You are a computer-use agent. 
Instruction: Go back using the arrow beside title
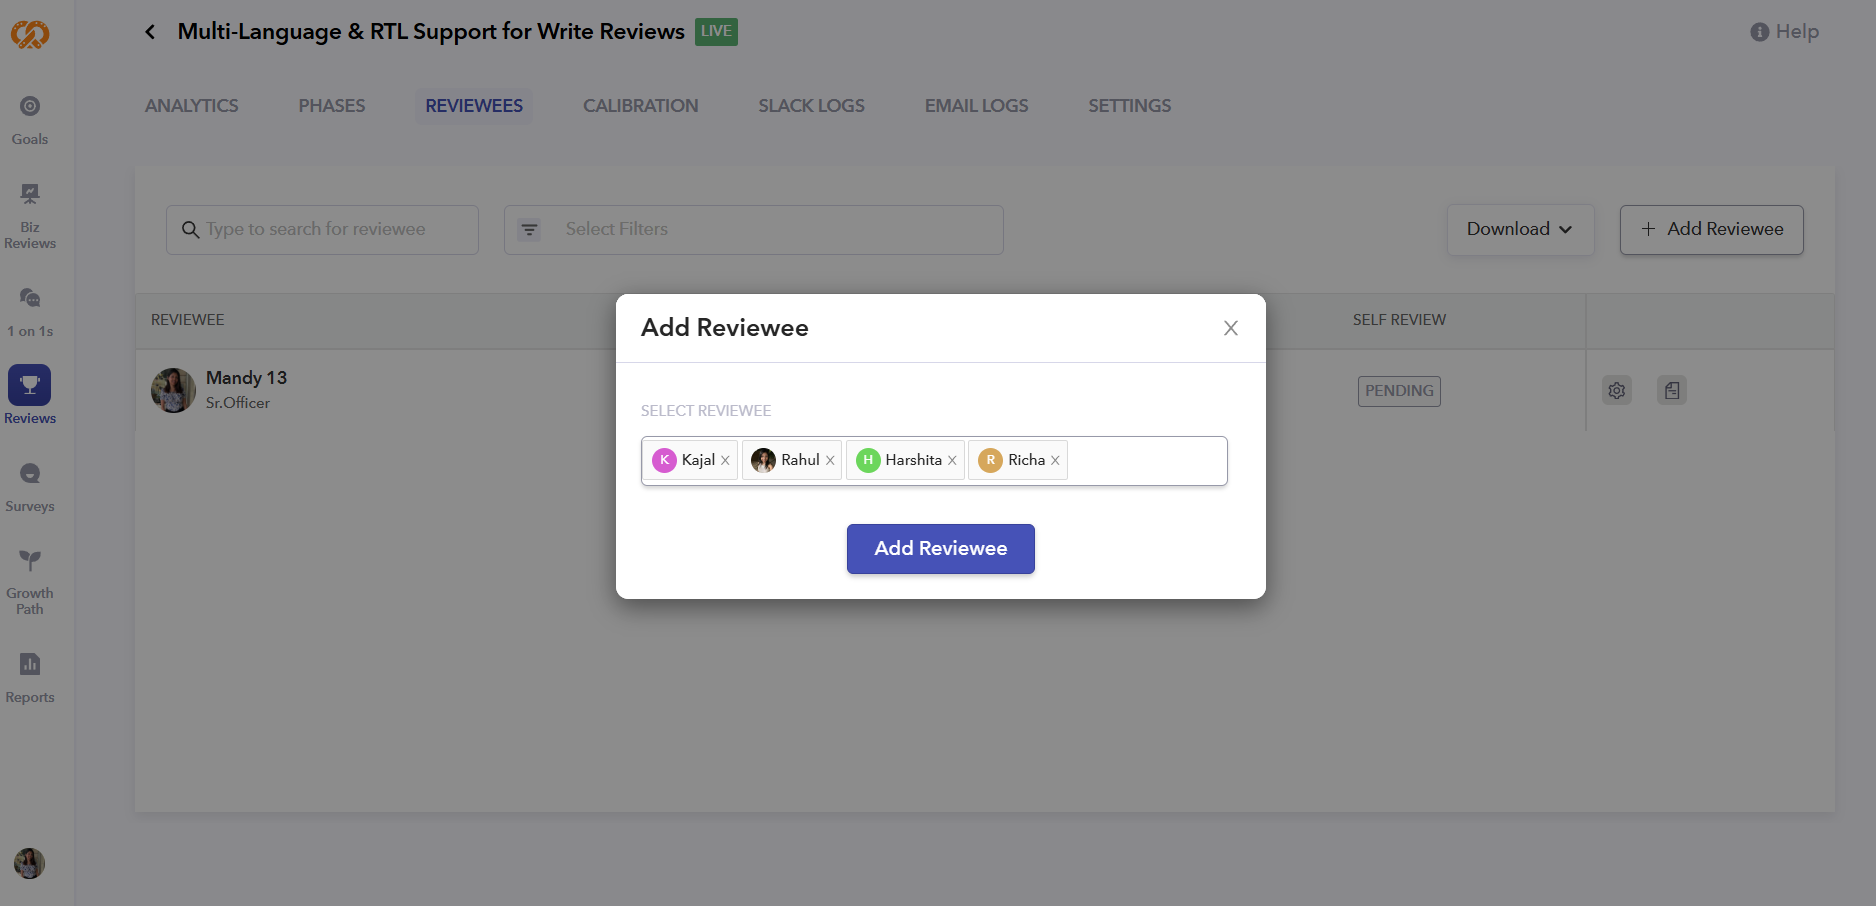pos(150,32)
